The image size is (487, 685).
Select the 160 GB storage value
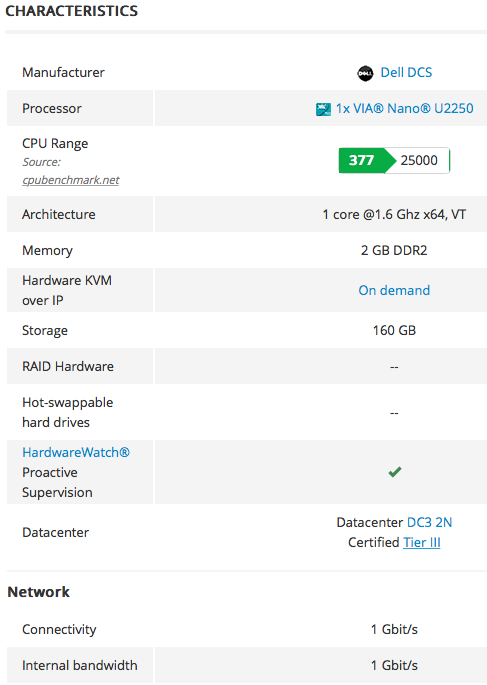(x=394, y=330)
